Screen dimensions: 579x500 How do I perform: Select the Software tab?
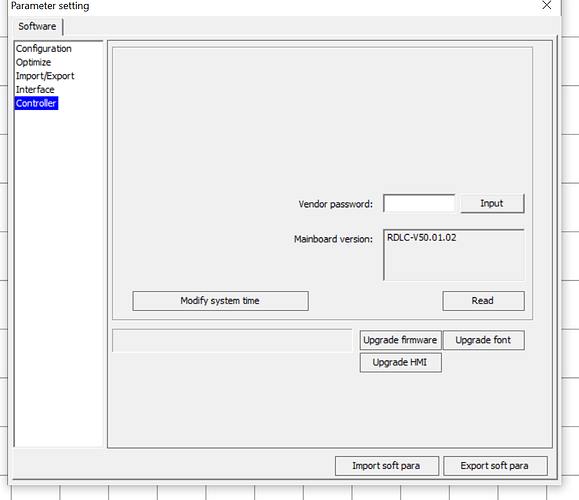pyautogui.click(x=37, y=27)
